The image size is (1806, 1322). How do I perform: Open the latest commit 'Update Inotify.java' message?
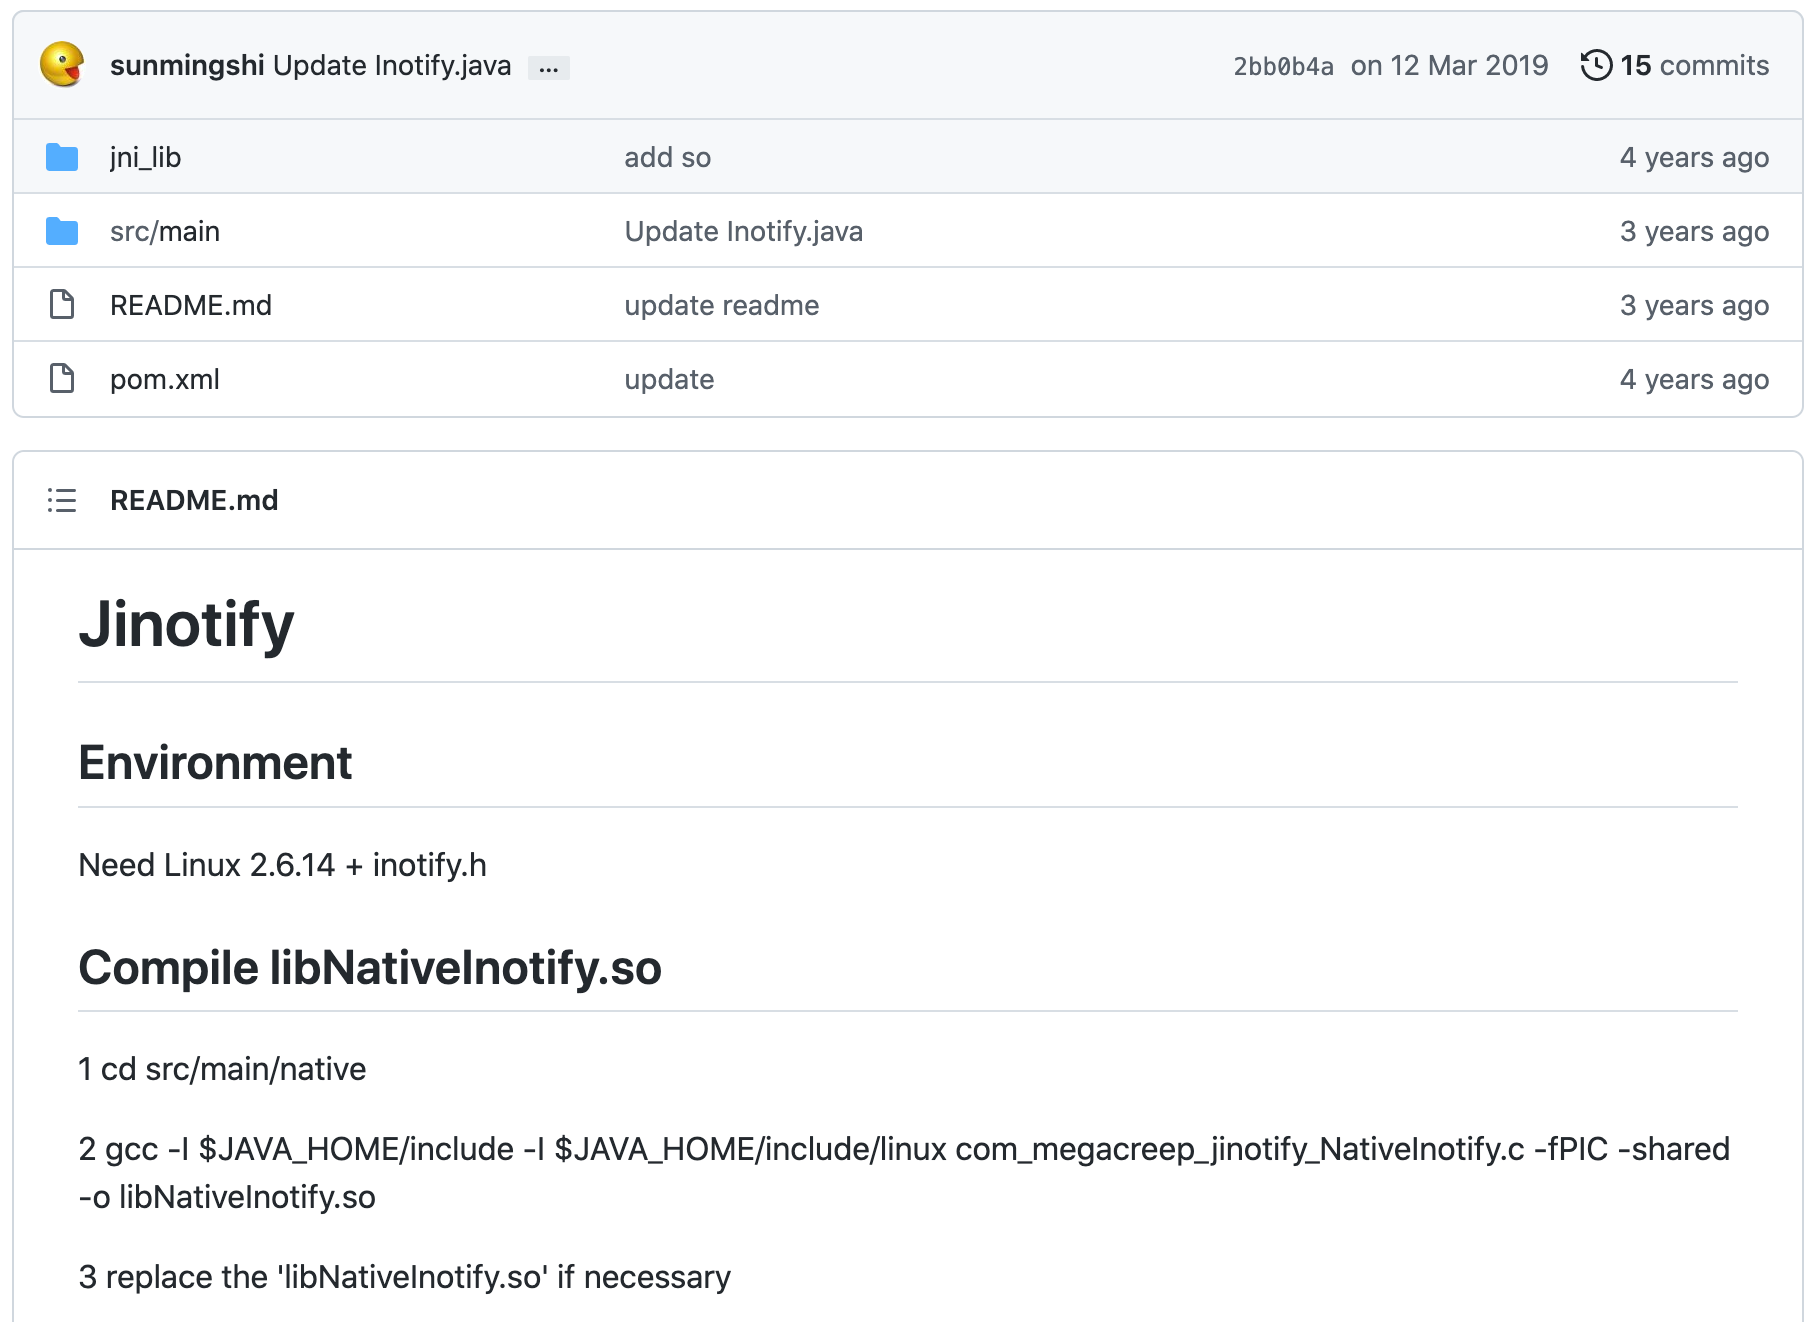[x=392, y=65]
